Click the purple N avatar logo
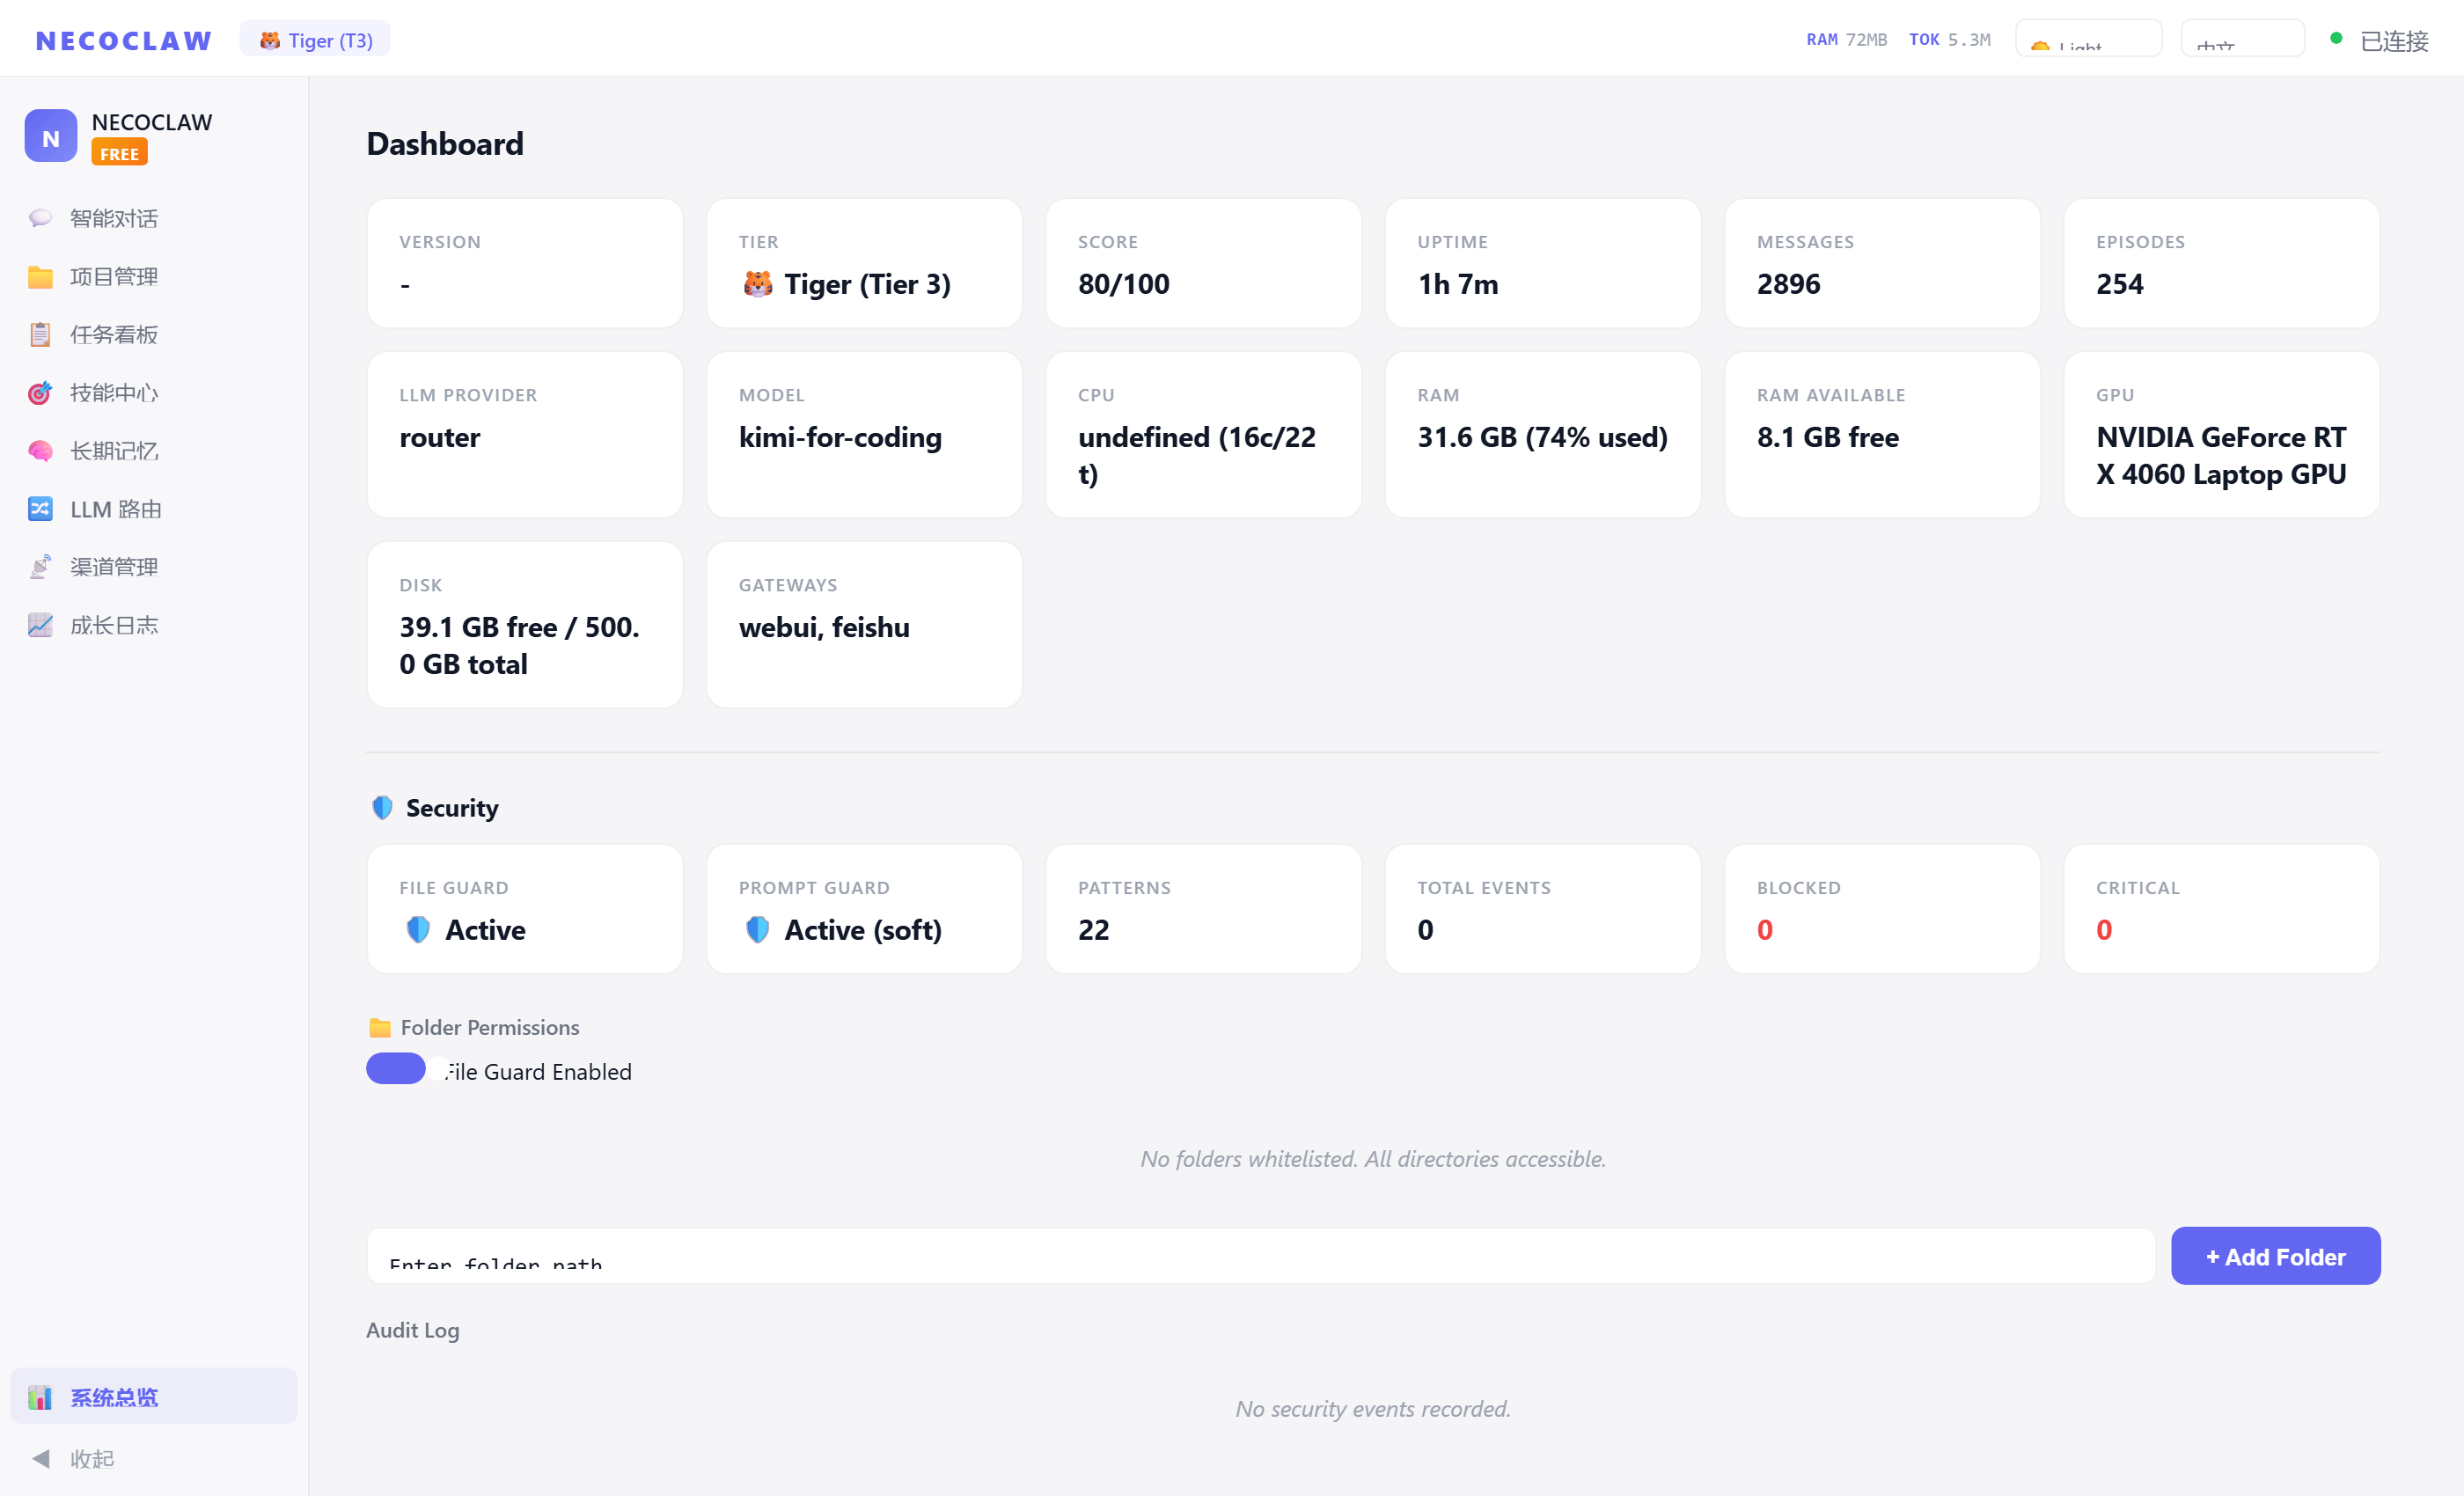 click(x=50, y=136)
